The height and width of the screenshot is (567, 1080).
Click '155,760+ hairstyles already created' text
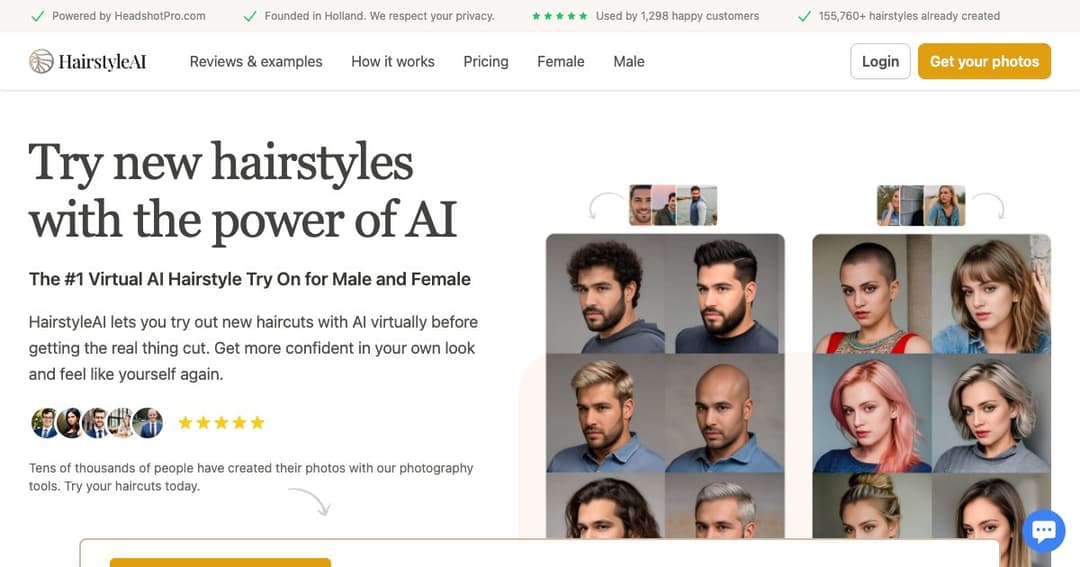[x=909, y=16]
